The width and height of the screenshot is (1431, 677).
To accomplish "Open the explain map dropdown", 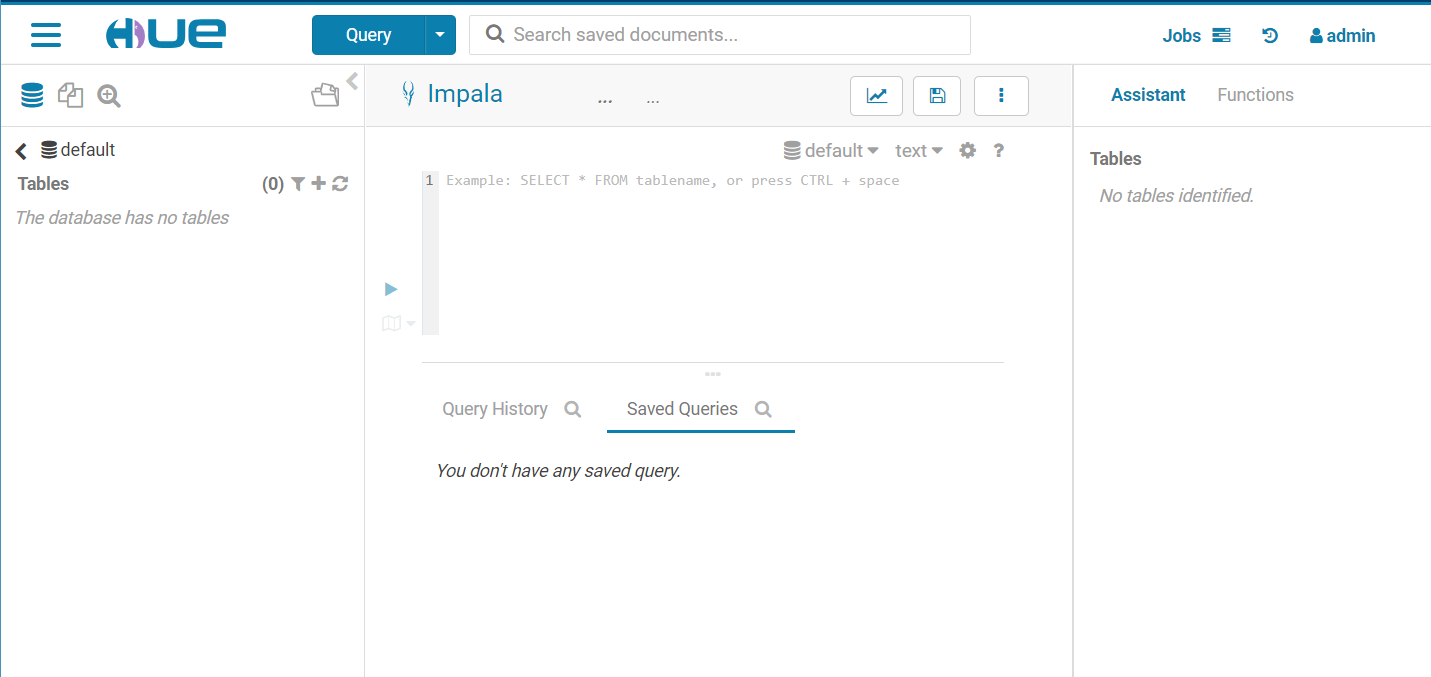I will (x=399, y=323).
